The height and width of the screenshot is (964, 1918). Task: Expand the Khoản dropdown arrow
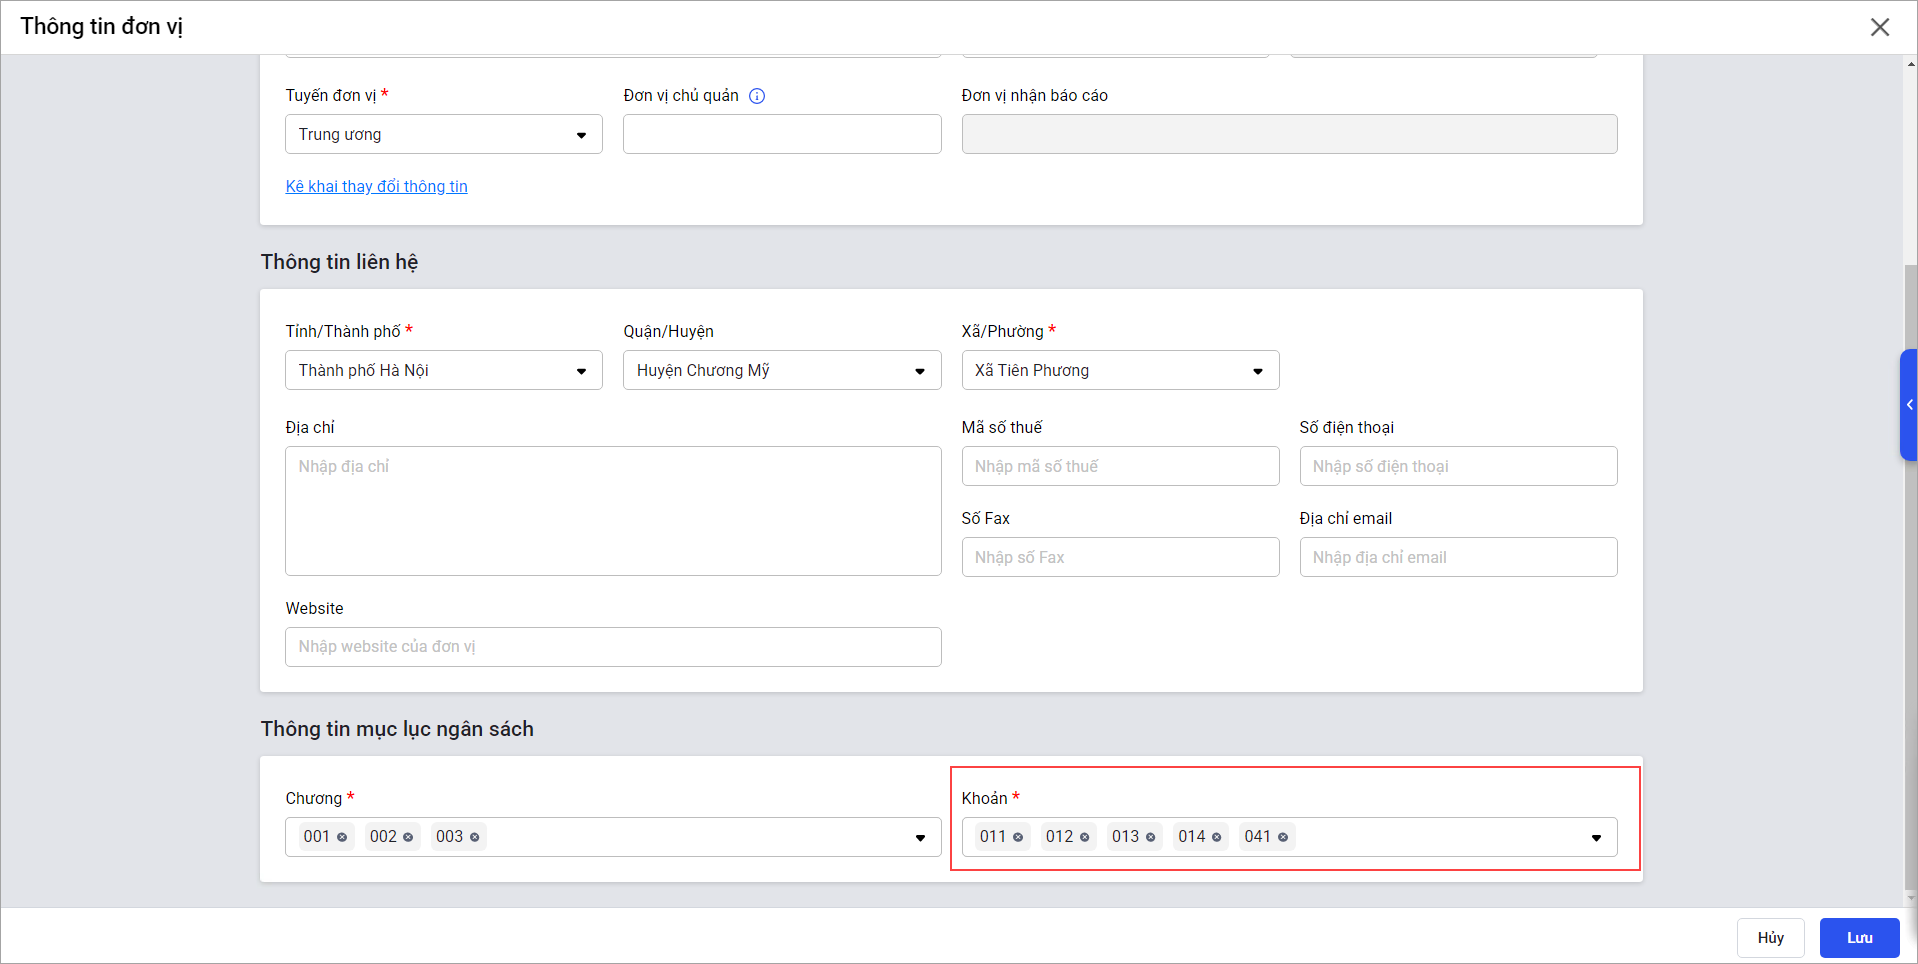click(1596, 838)
